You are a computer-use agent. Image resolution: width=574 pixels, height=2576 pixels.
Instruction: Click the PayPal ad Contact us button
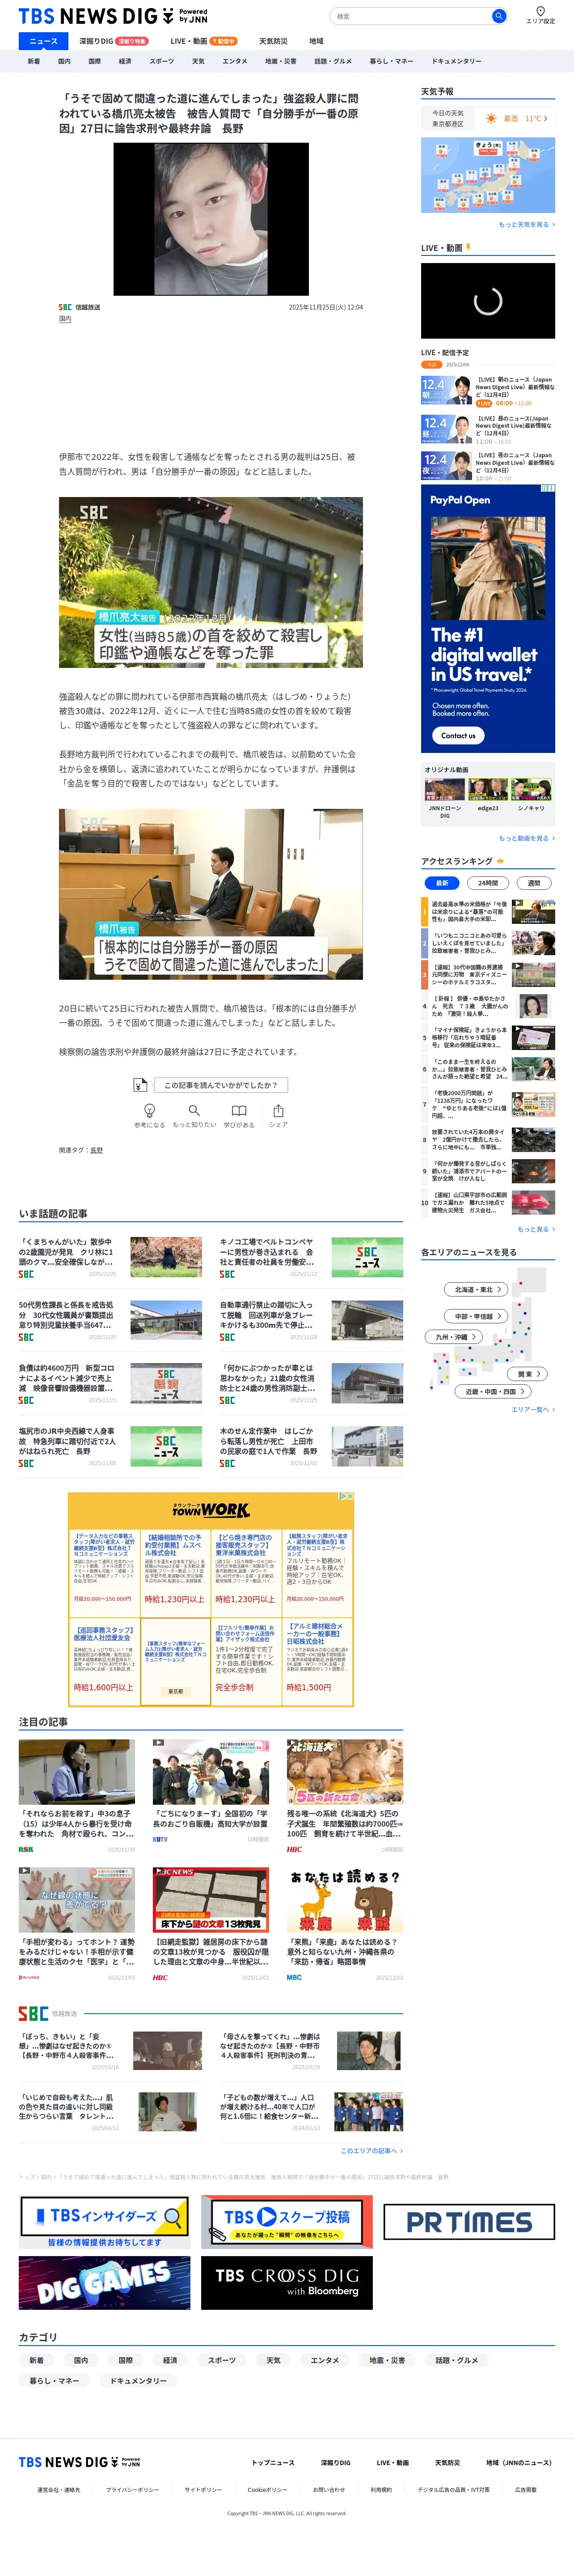458,735
